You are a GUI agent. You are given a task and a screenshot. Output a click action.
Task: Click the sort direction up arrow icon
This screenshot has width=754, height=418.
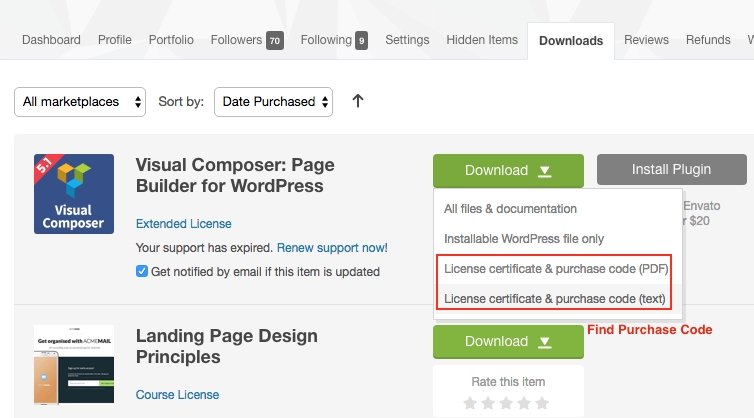[x=358, y=101]
